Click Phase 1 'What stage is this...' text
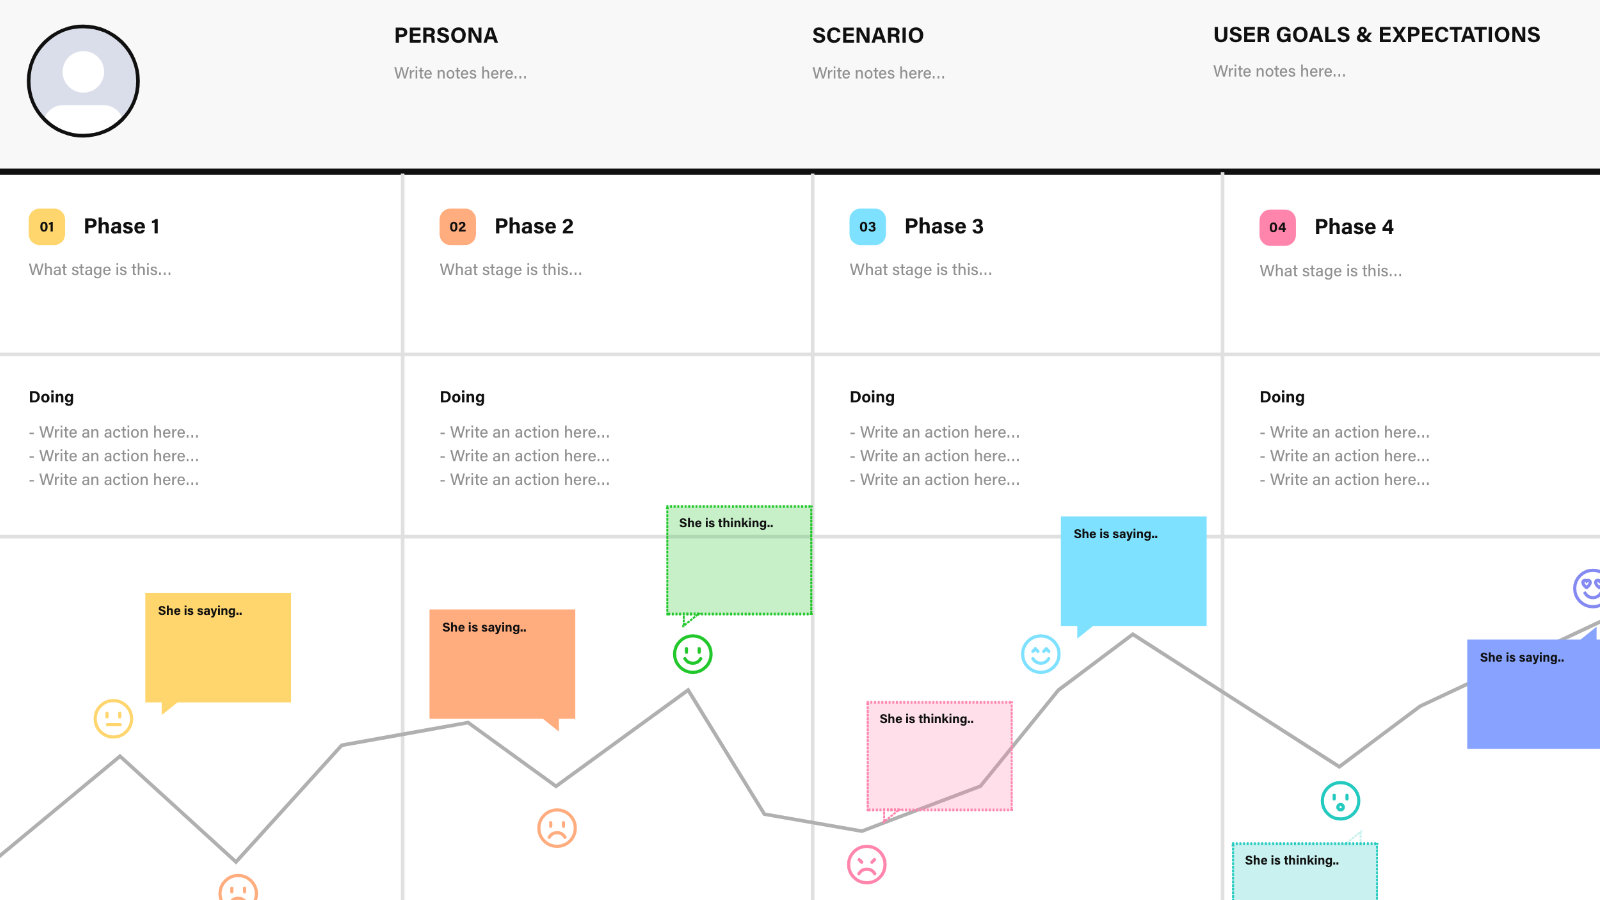This screenshot has height=900, width=1600. click(100, 269)
